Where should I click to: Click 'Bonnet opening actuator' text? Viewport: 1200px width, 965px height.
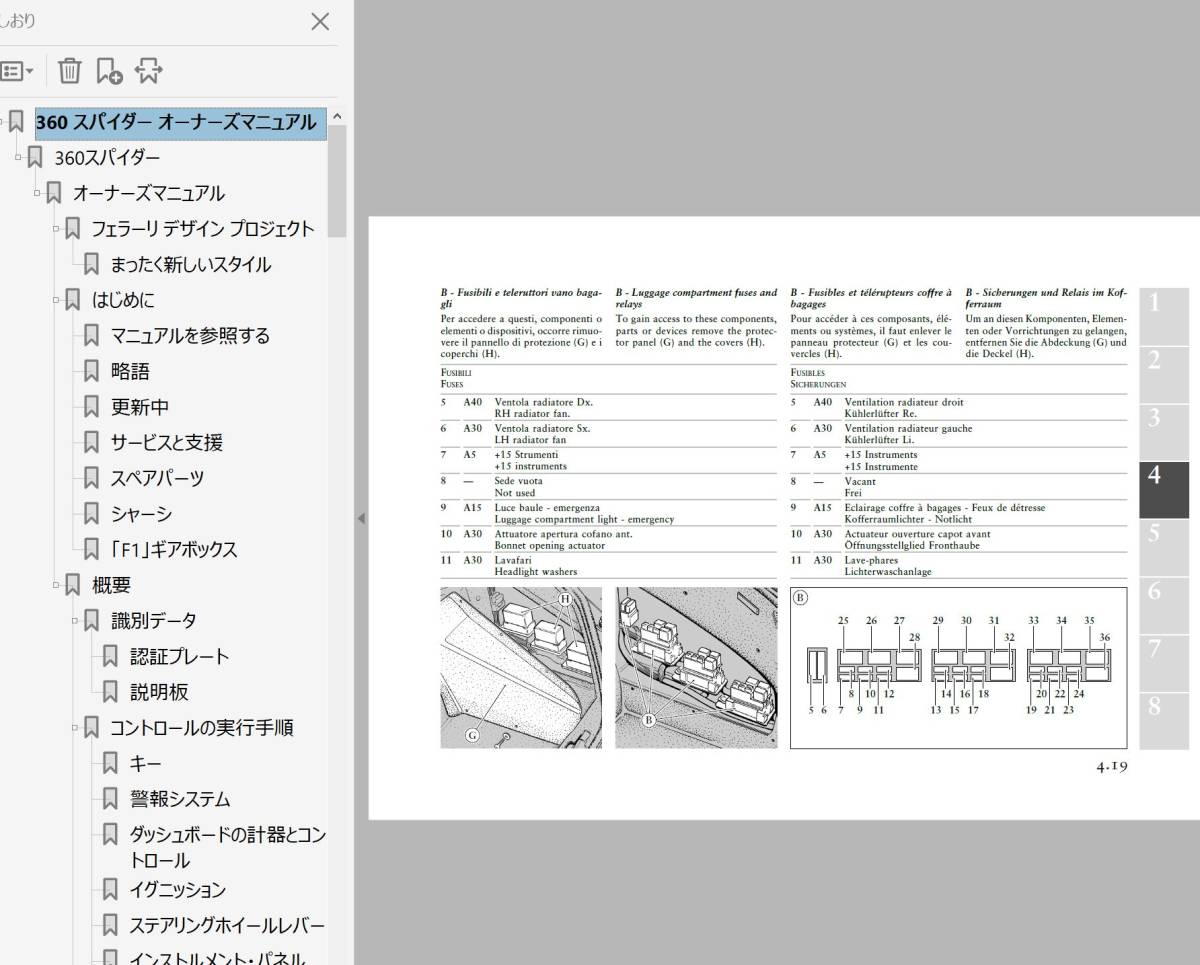[548, 546]
